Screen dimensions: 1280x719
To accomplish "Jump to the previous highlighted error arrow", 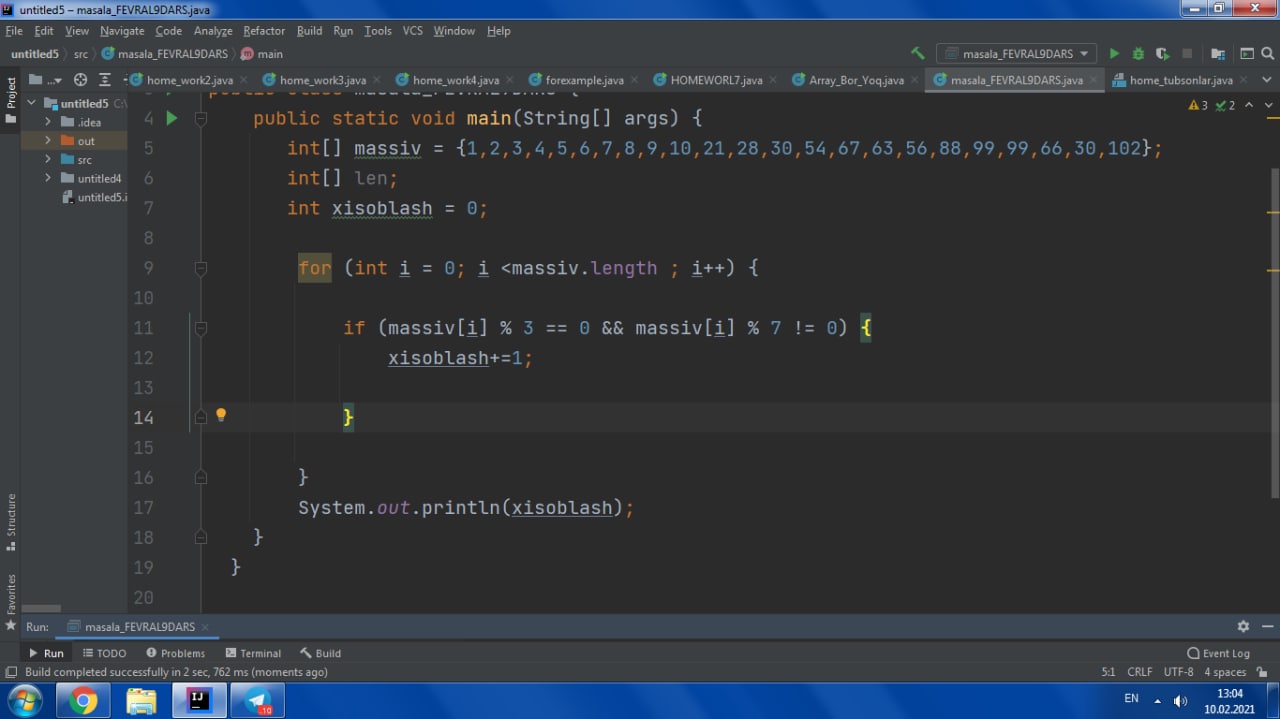I will click(1251, 105).
